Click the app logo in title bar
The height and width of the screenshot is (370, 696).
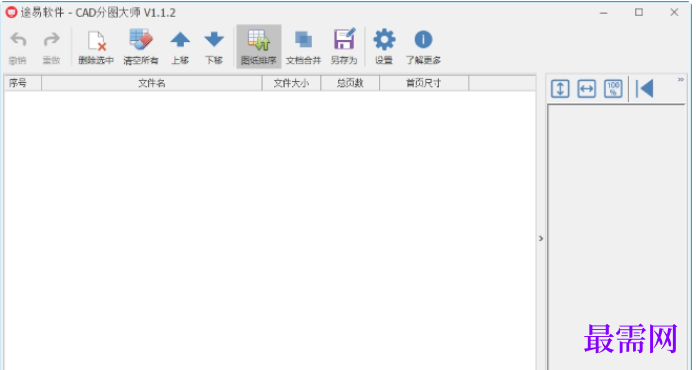11,12
